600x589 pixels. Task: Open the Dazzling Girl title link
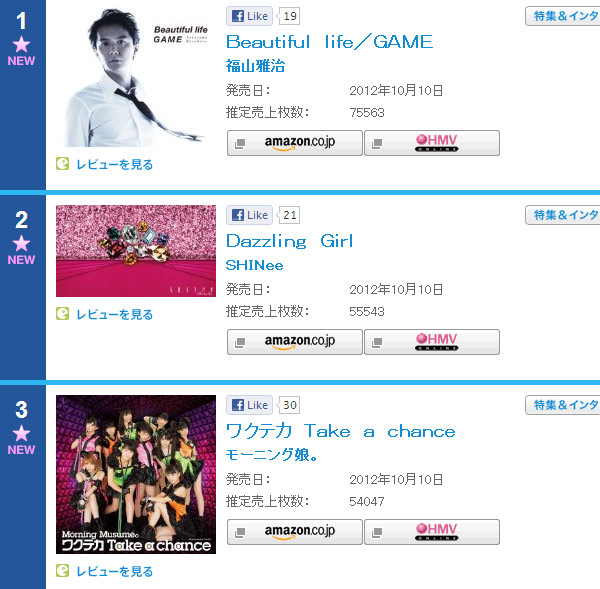point(289,241)
